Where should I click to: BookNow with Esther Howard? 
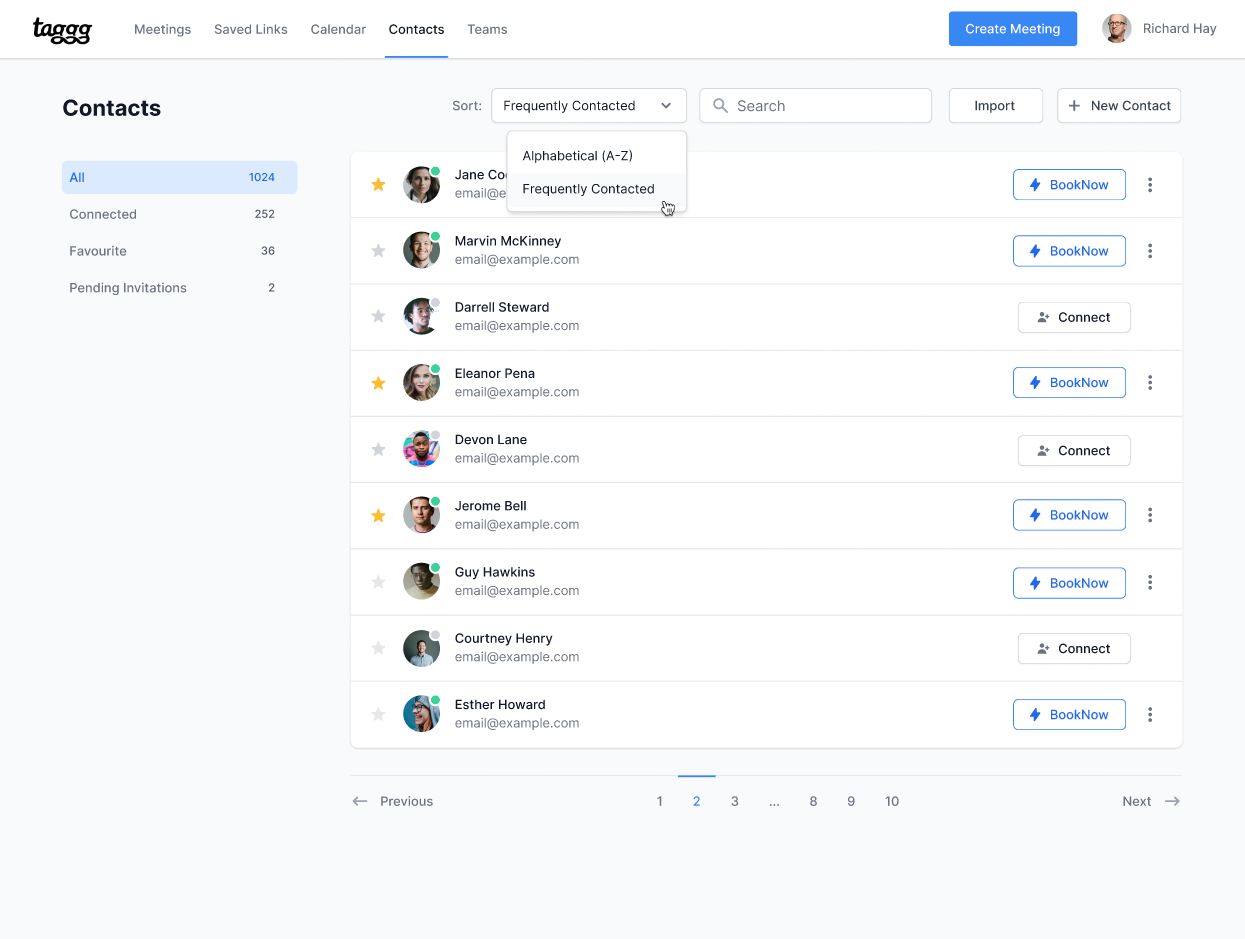1069,715
